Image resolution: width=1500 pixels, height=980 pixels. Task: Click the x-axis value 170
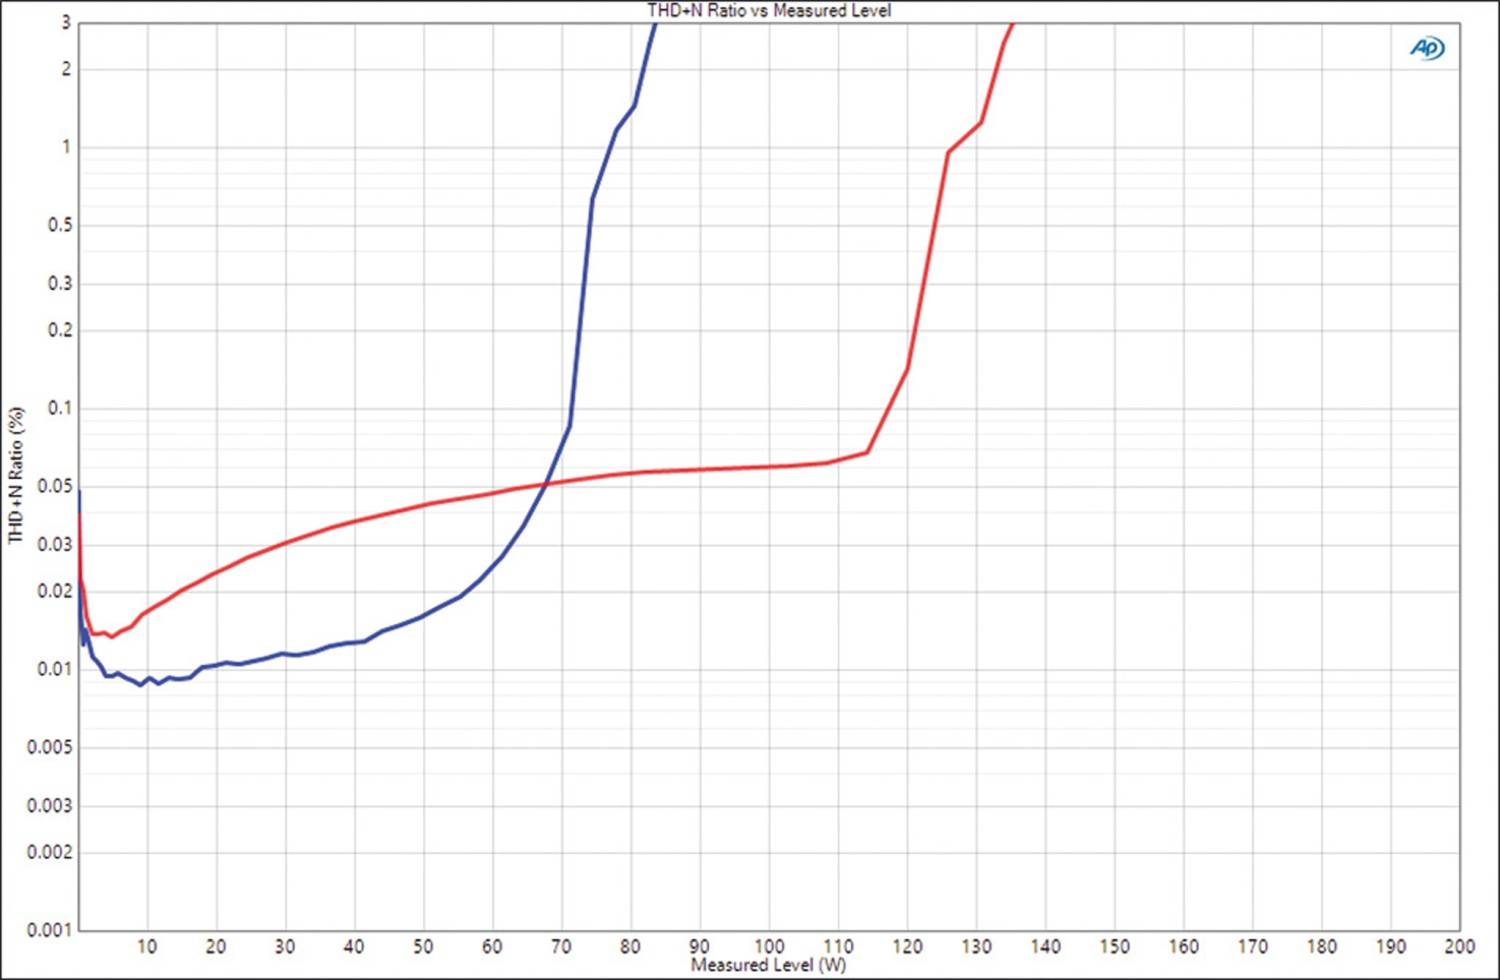tap(1252, 946)
